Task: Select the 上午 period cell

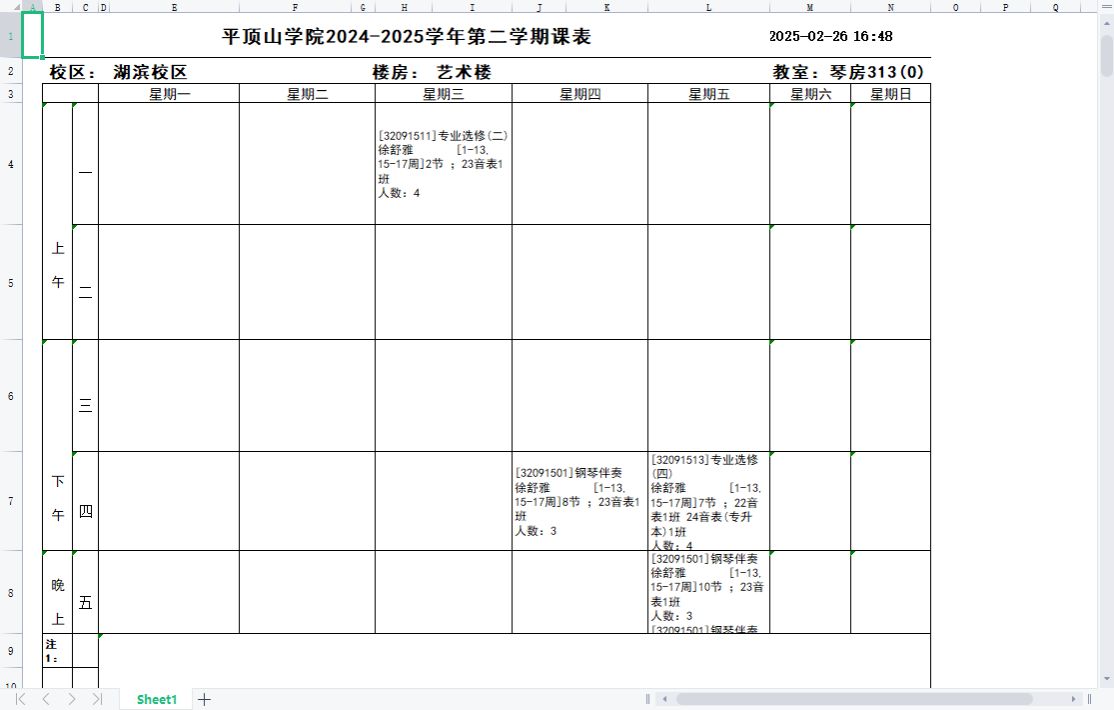Action: coord(58,222)
